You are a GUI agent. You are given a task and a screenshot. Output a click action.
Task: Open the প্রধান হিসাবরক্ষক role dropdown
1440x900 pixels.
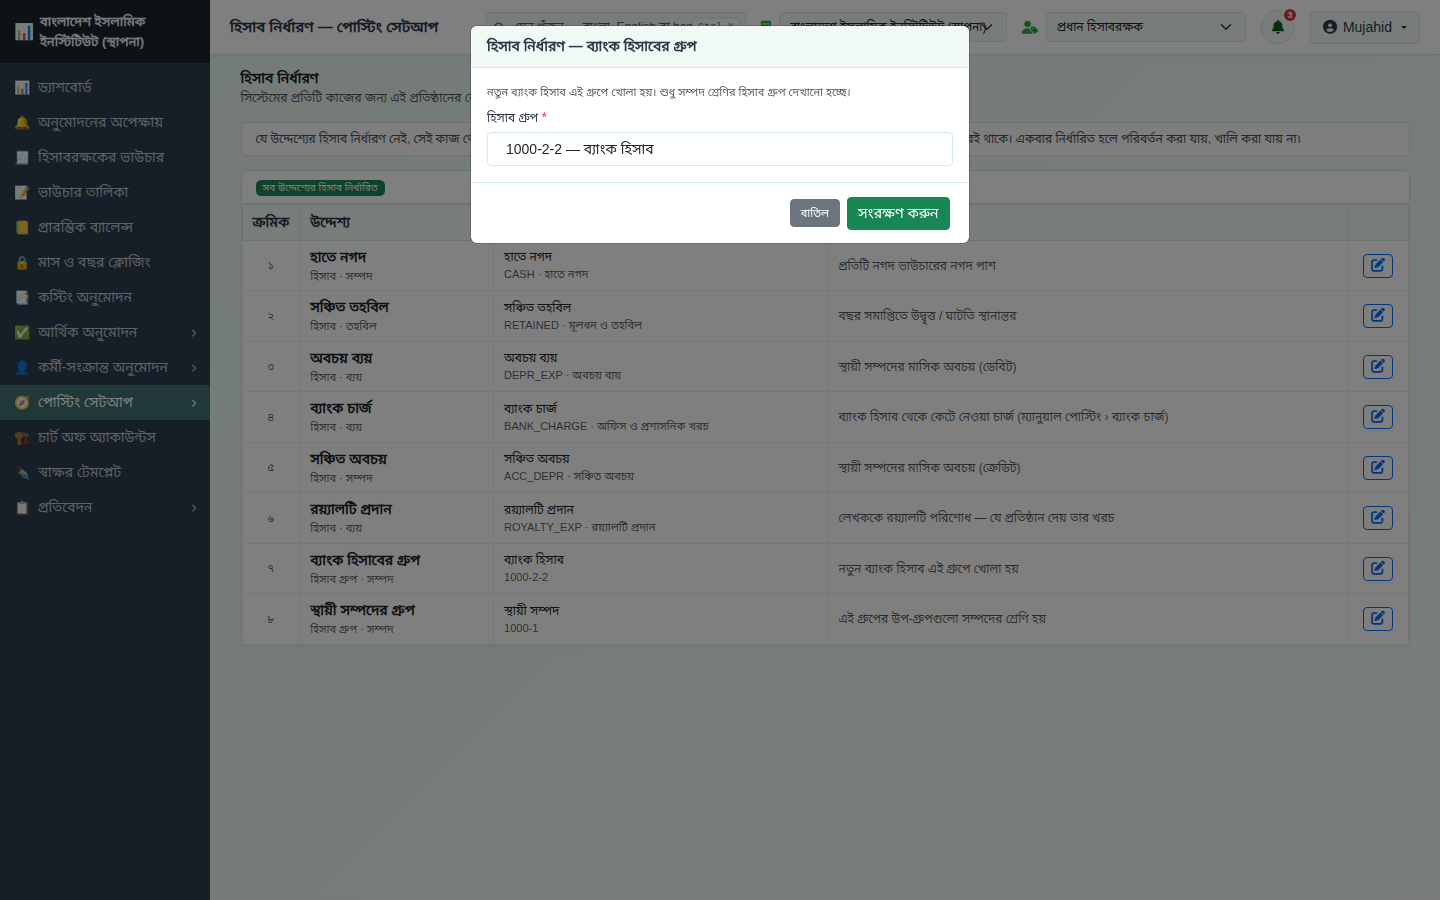tap(1145, 27)
